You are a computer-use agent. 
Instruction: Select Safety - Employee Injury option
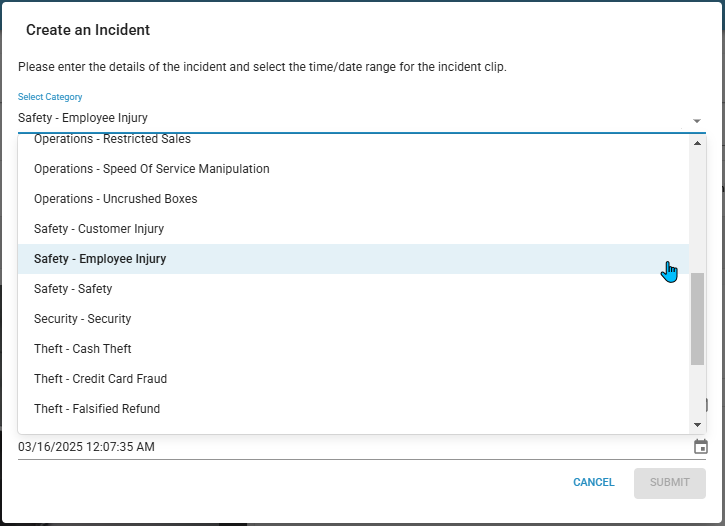point(353,259)
